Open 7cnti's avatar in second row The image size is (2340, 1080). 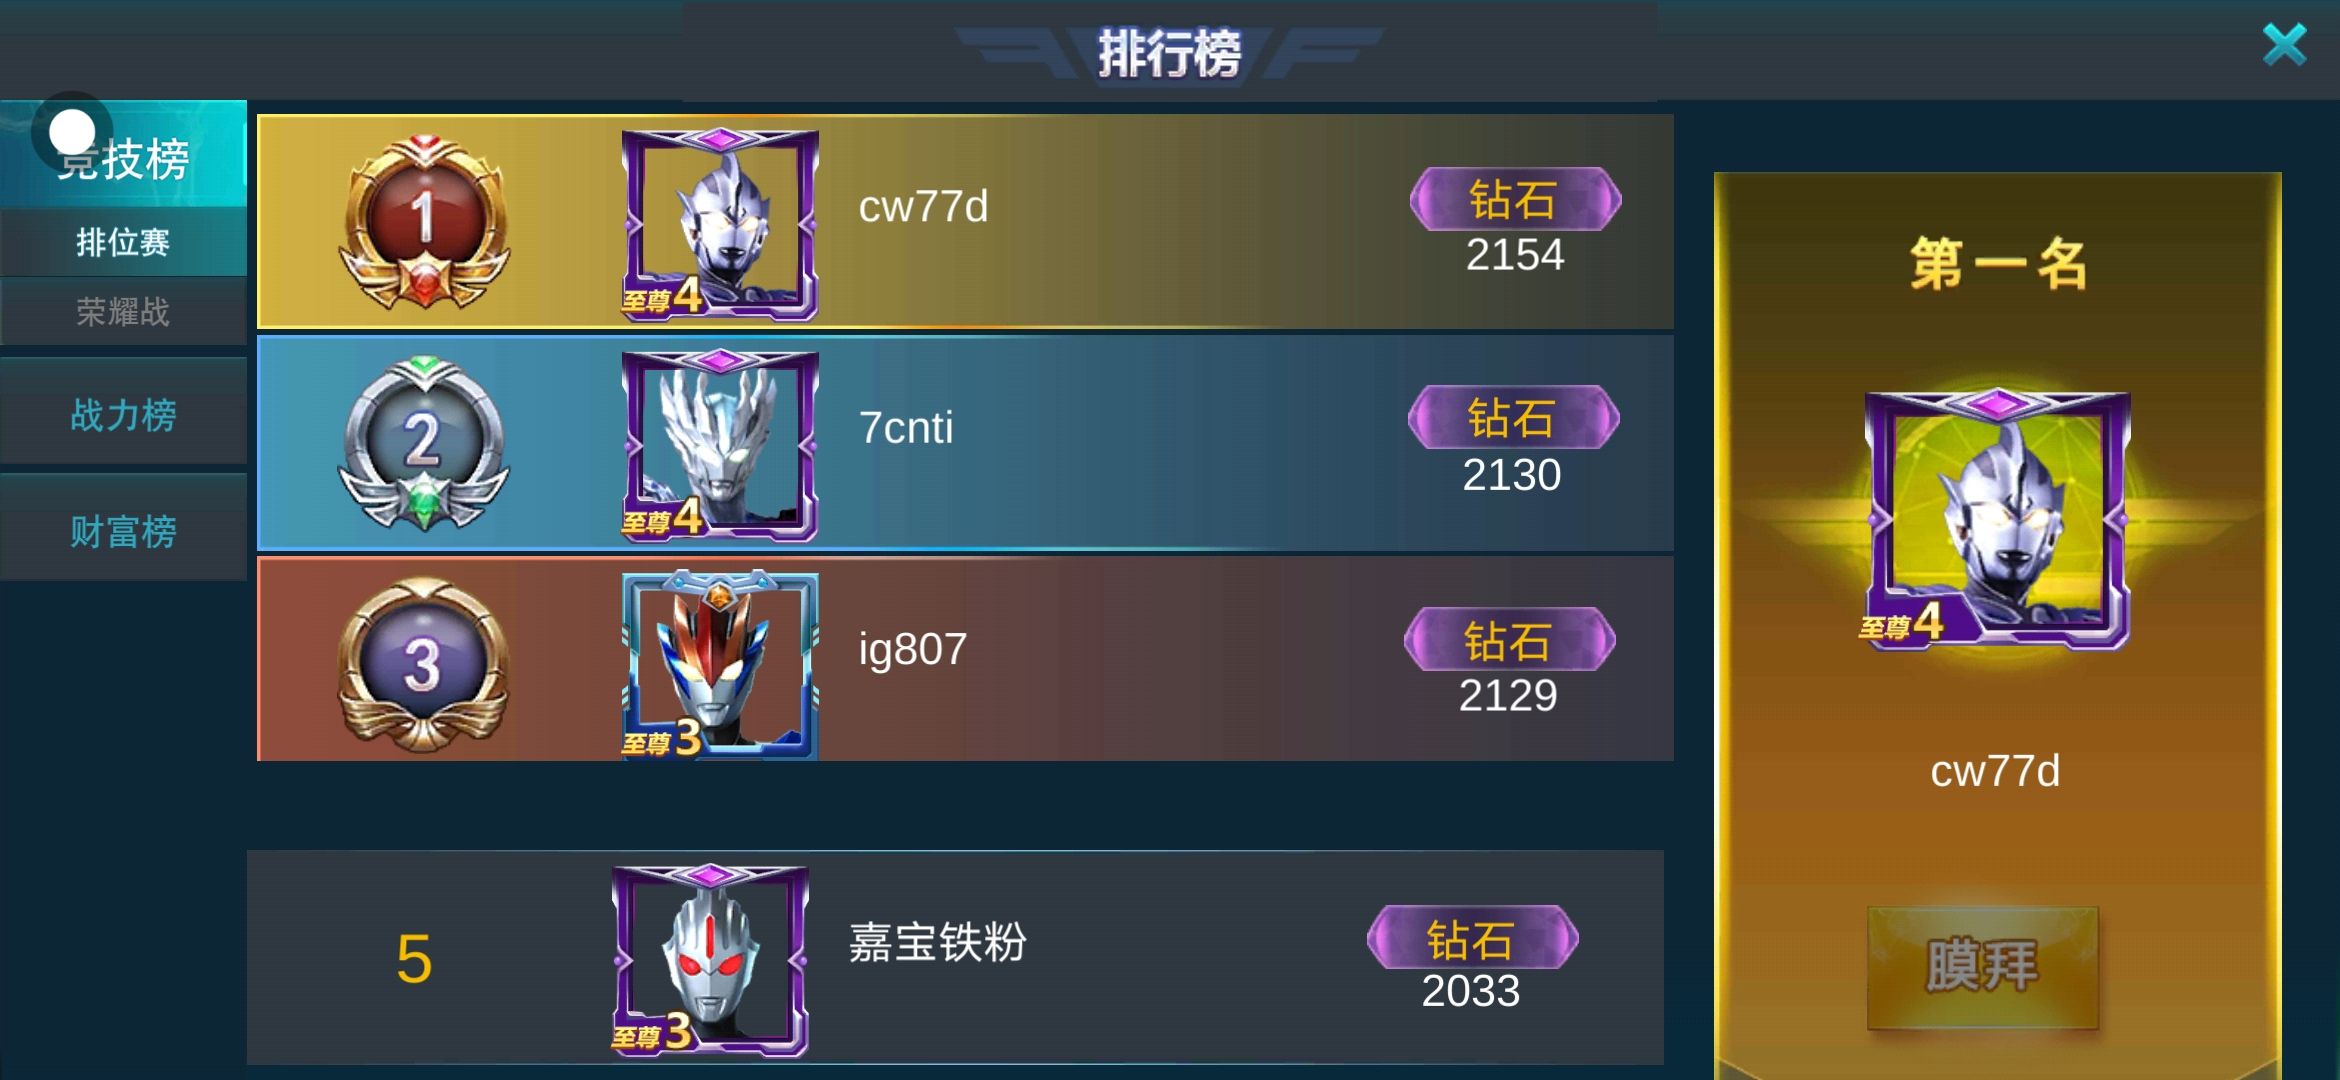(720, 445)
